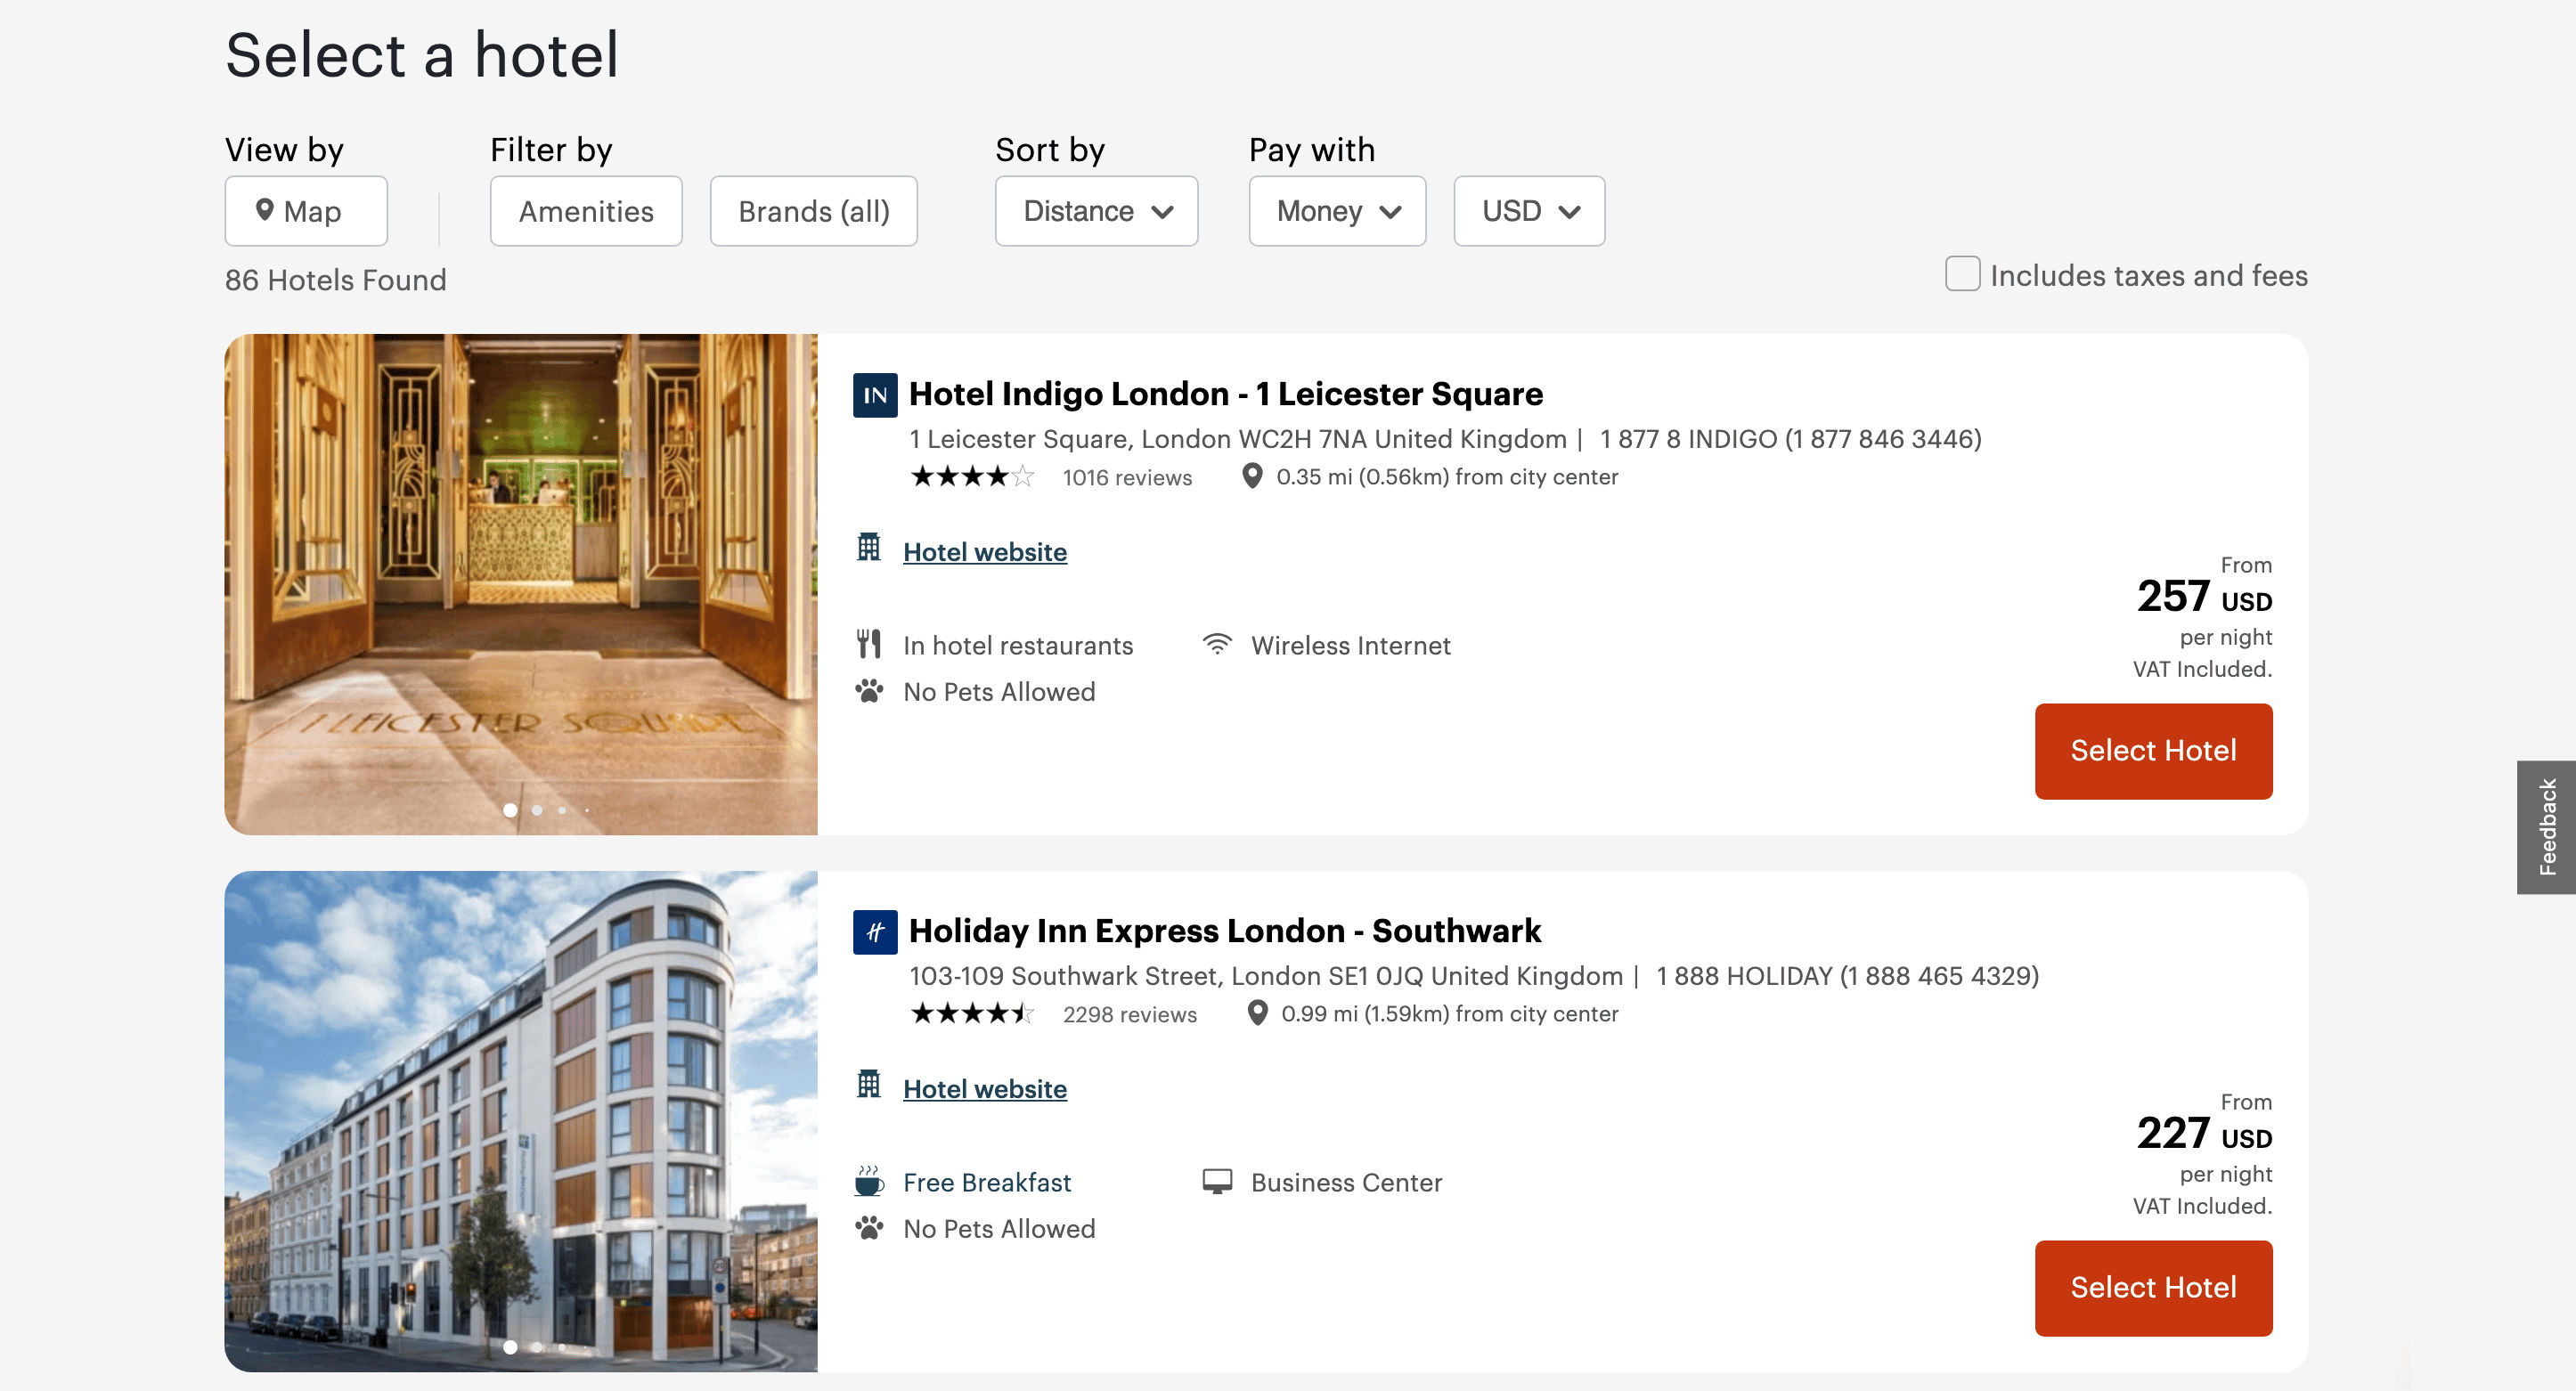This screenshot has width=2576, height=1391.
Task: Click the map pin beside 0.99 mi distance
Action: point(1257,1013)
